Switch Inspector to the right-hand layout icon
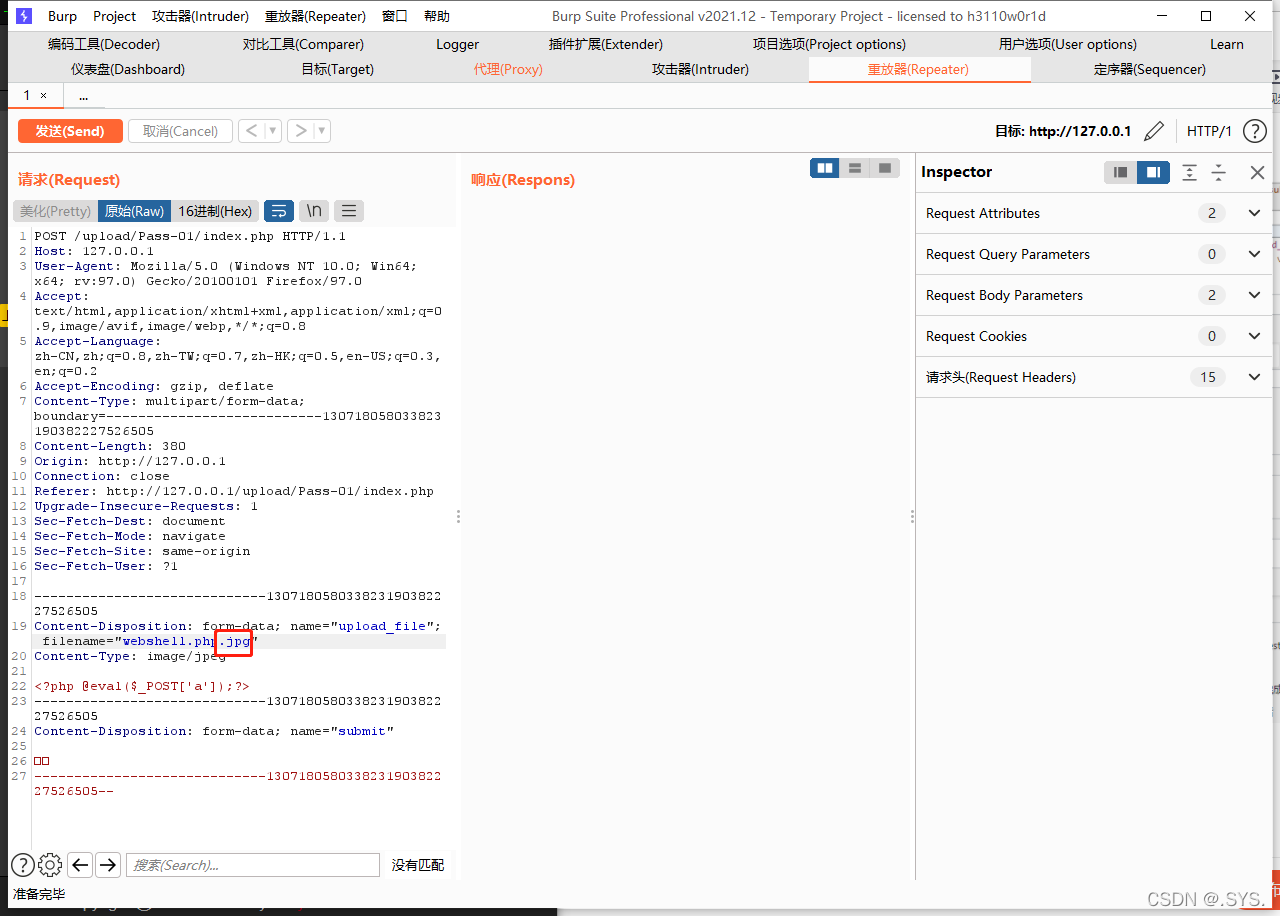 1153,172
